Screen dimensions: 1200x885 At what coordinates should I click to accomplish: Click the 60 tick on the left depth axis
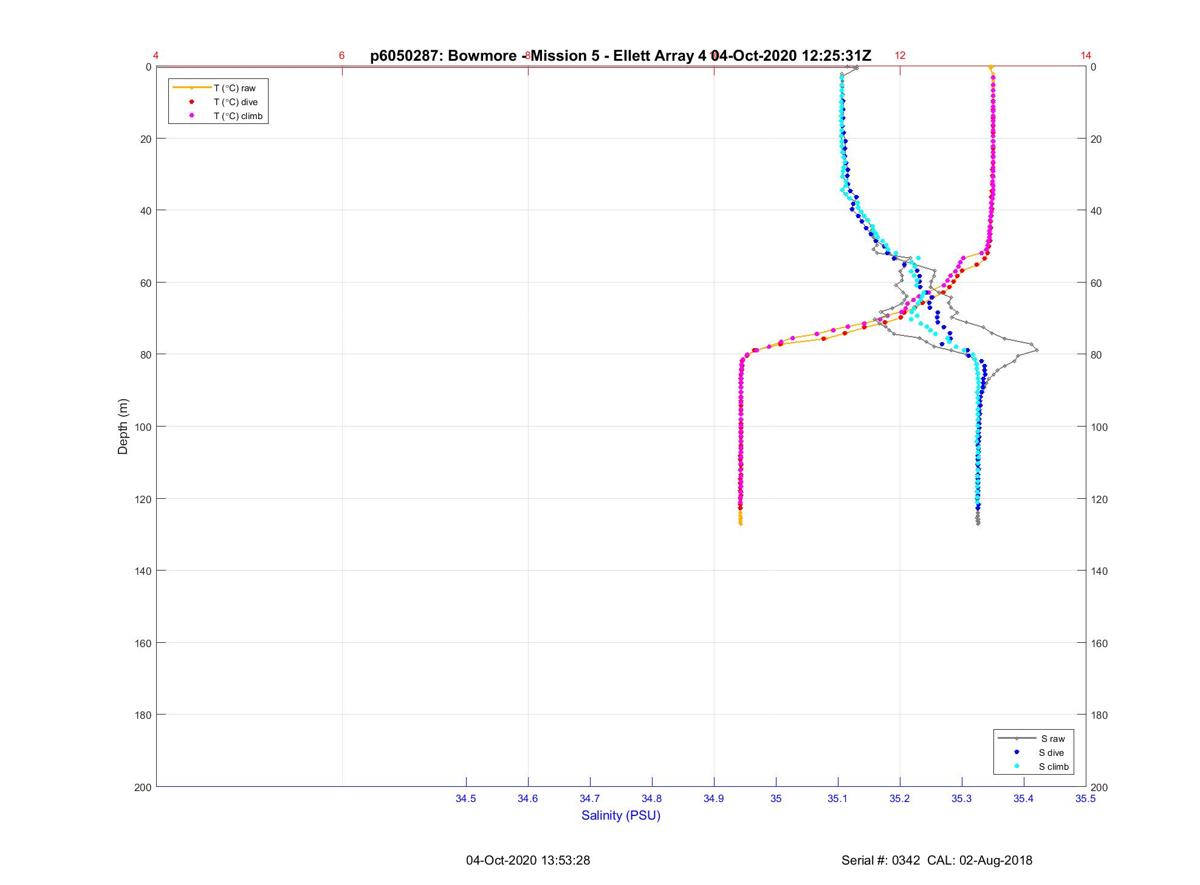click(145, 283)
